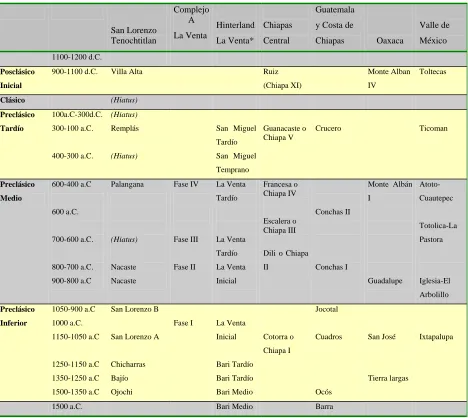Click the 'Ixtapalupa' cell
468x418 pixels.
(x=436, y=337)
